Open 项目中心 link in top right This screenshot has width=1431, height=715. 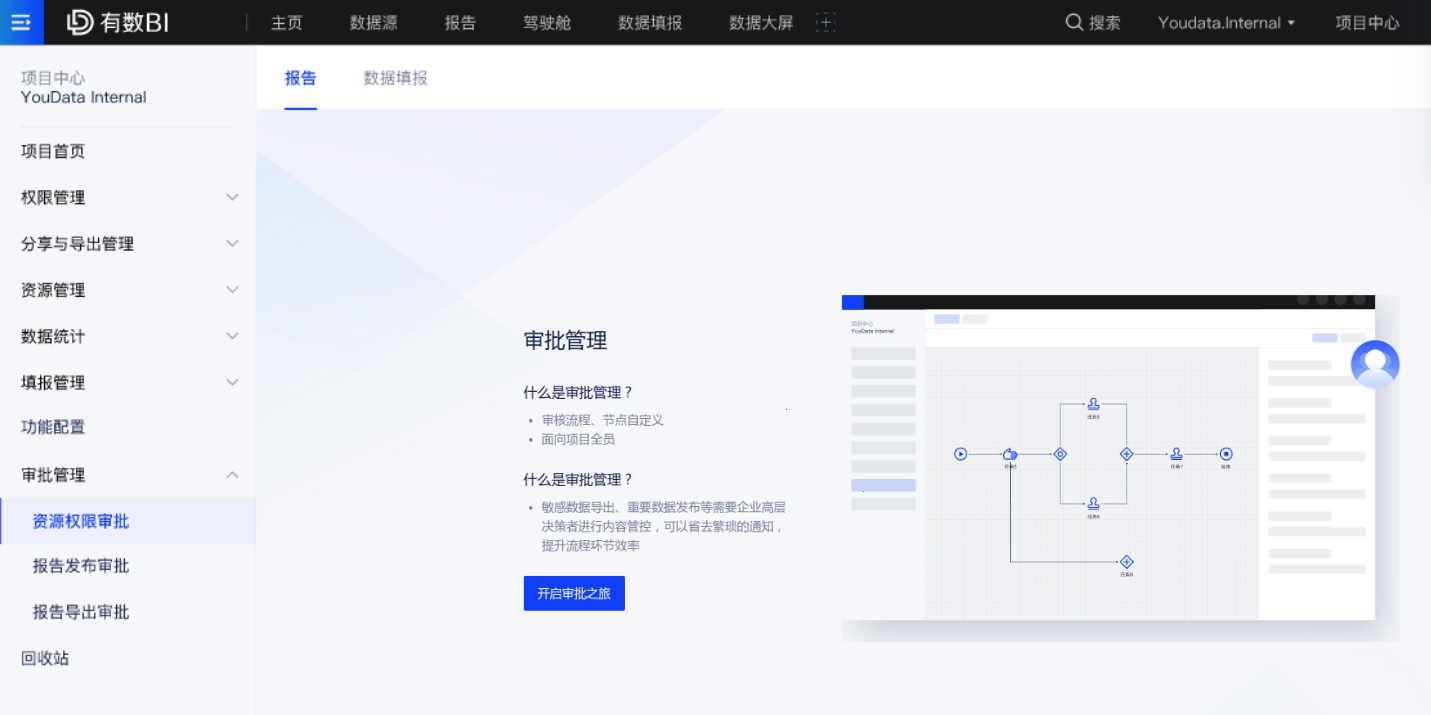(1367, 23)
